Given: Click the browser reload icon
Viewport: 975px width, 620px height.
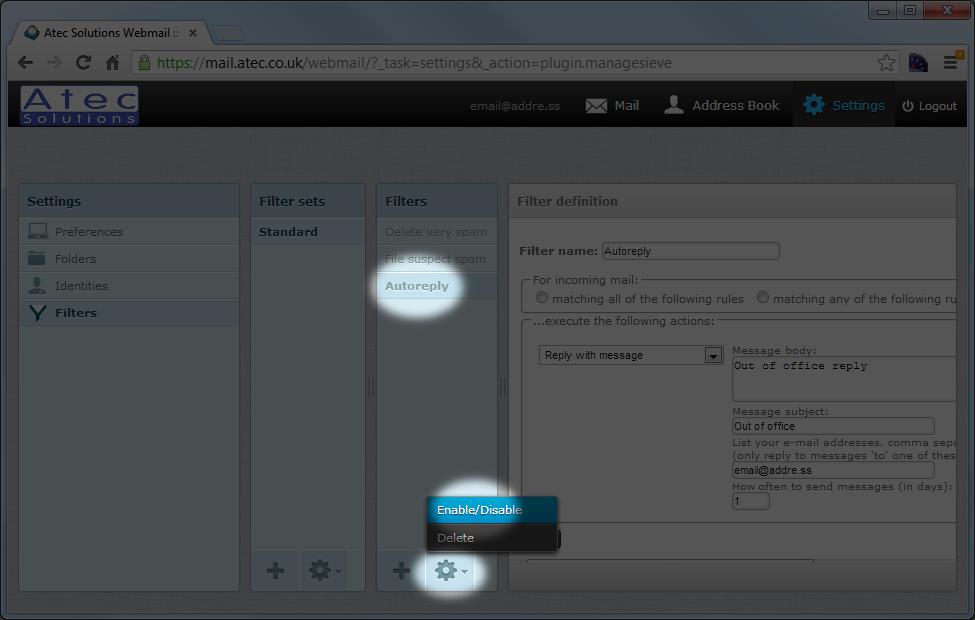Looking at the screenshot, I should pos(83,63).
